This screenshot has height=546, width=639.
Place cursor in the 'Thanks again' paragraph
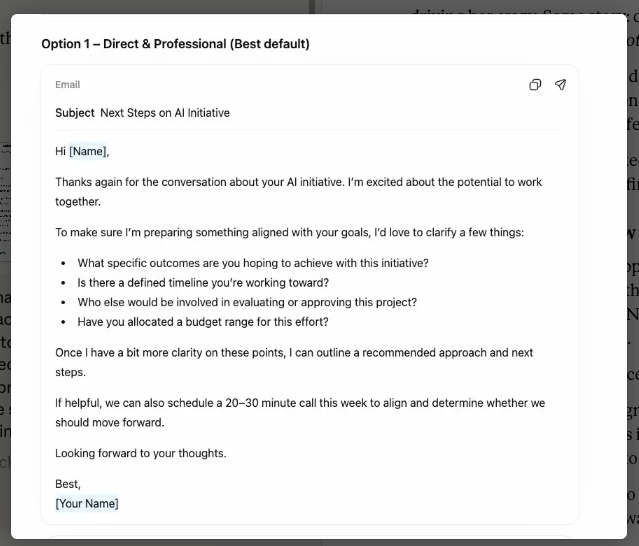[x=298, y=182]
